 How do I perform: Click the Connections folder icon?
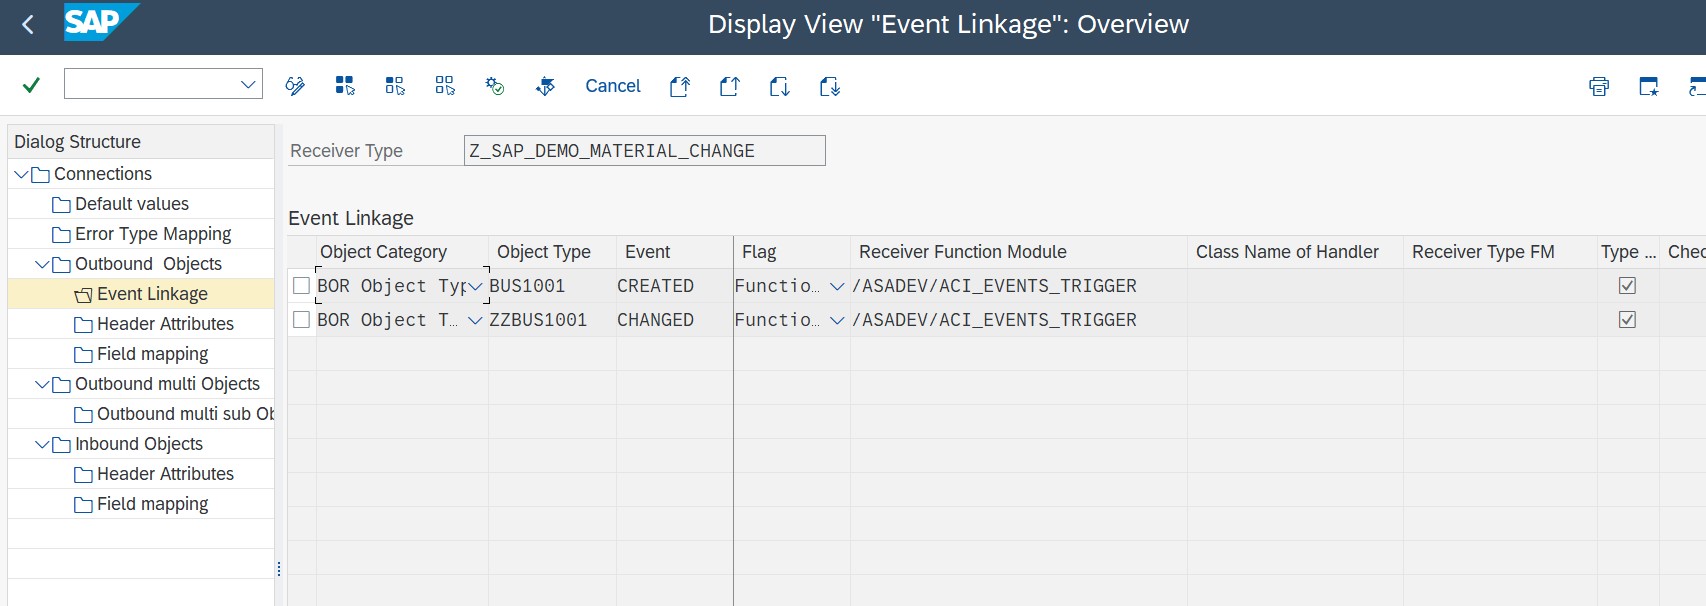tap(41, 175)
